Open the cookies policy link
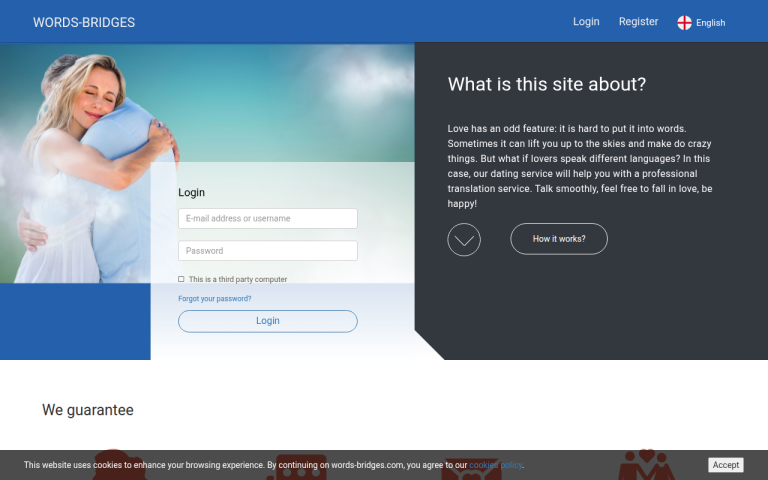This screenshot has height=480, width=768. point(496,465)
